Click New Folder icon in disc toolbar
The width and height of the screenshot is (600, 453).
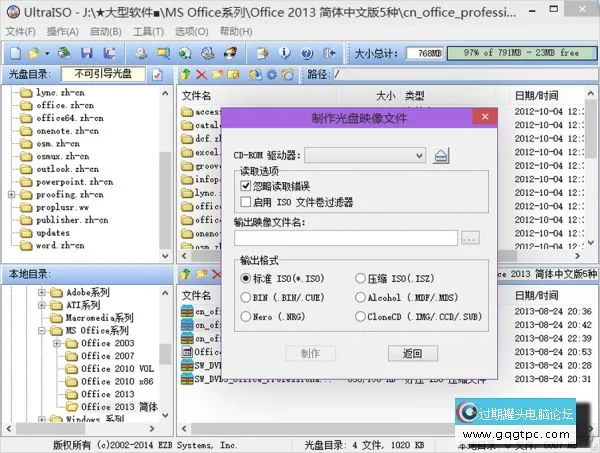217,74
